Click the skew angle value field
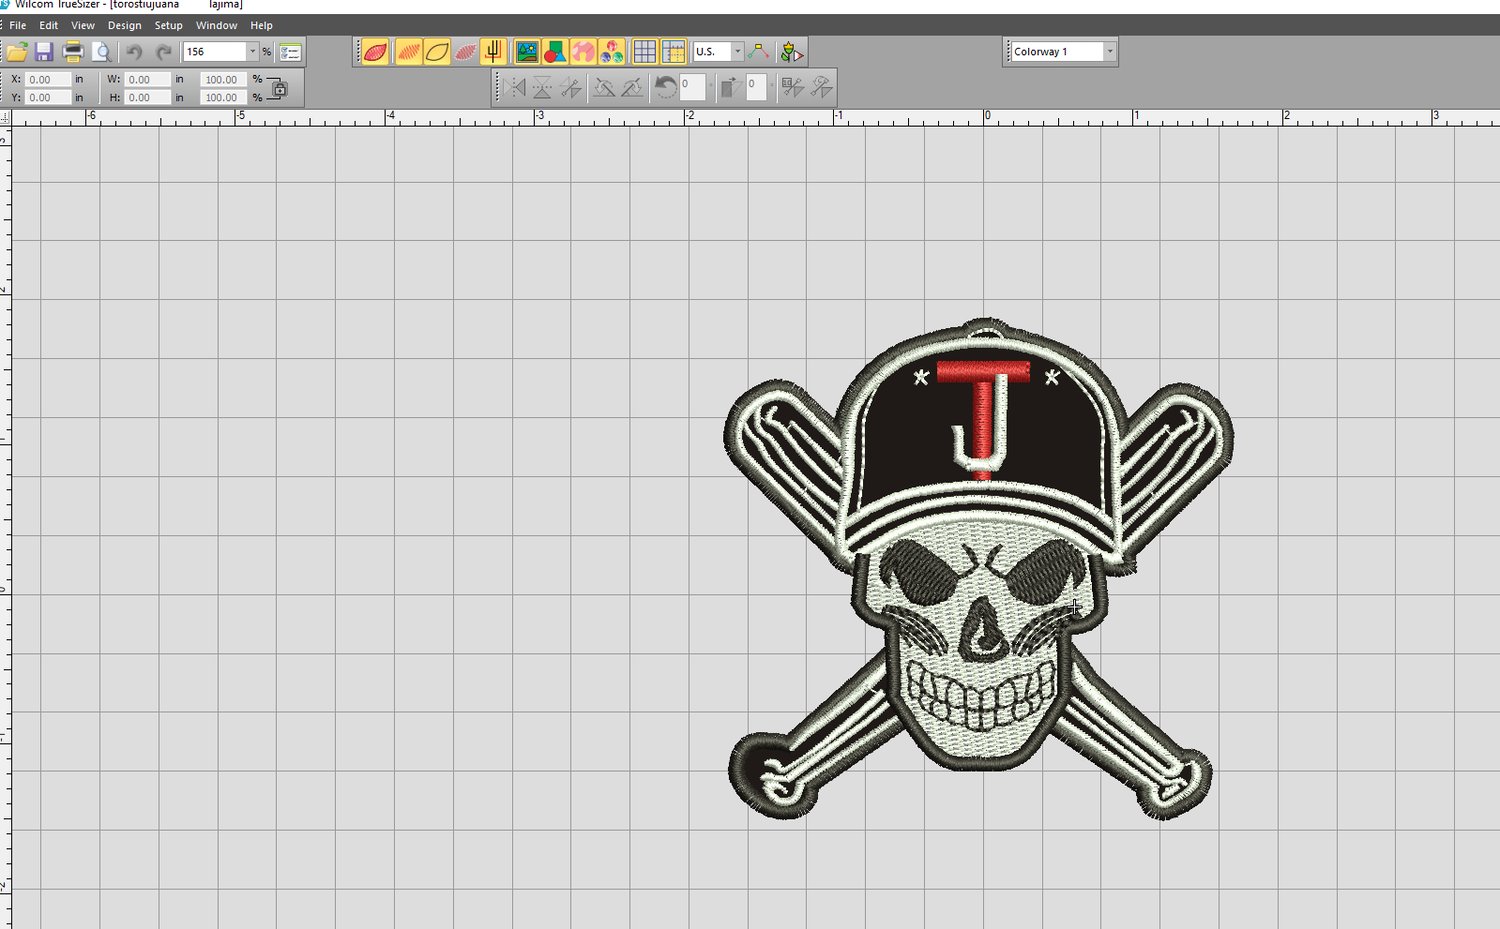 click(x=756, y=87)
